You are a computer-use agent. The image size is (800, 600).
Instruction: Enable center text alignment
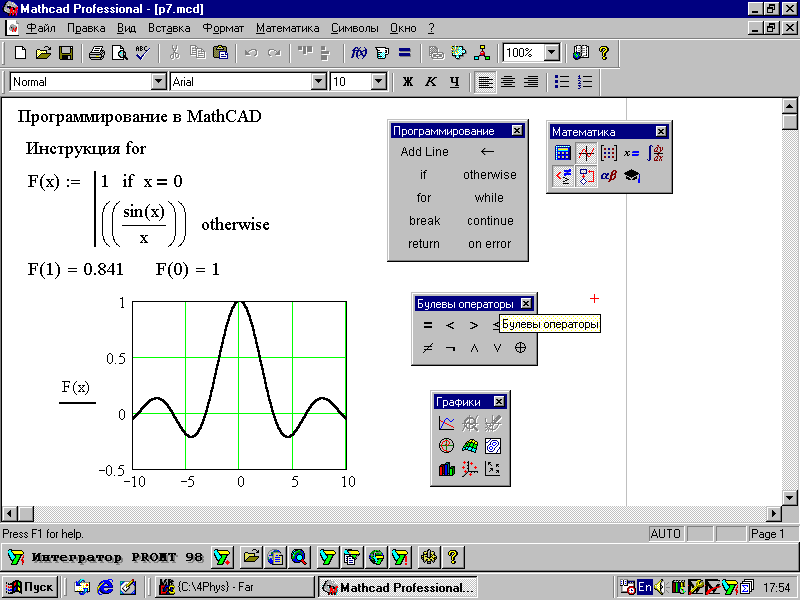pos(508,82)
